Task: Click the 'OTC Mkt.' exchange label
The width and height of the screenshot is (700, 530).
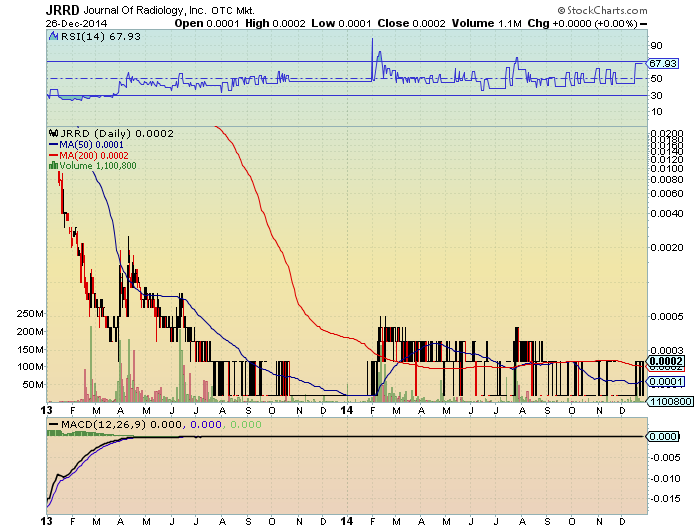Action: (x=233, y=11)
